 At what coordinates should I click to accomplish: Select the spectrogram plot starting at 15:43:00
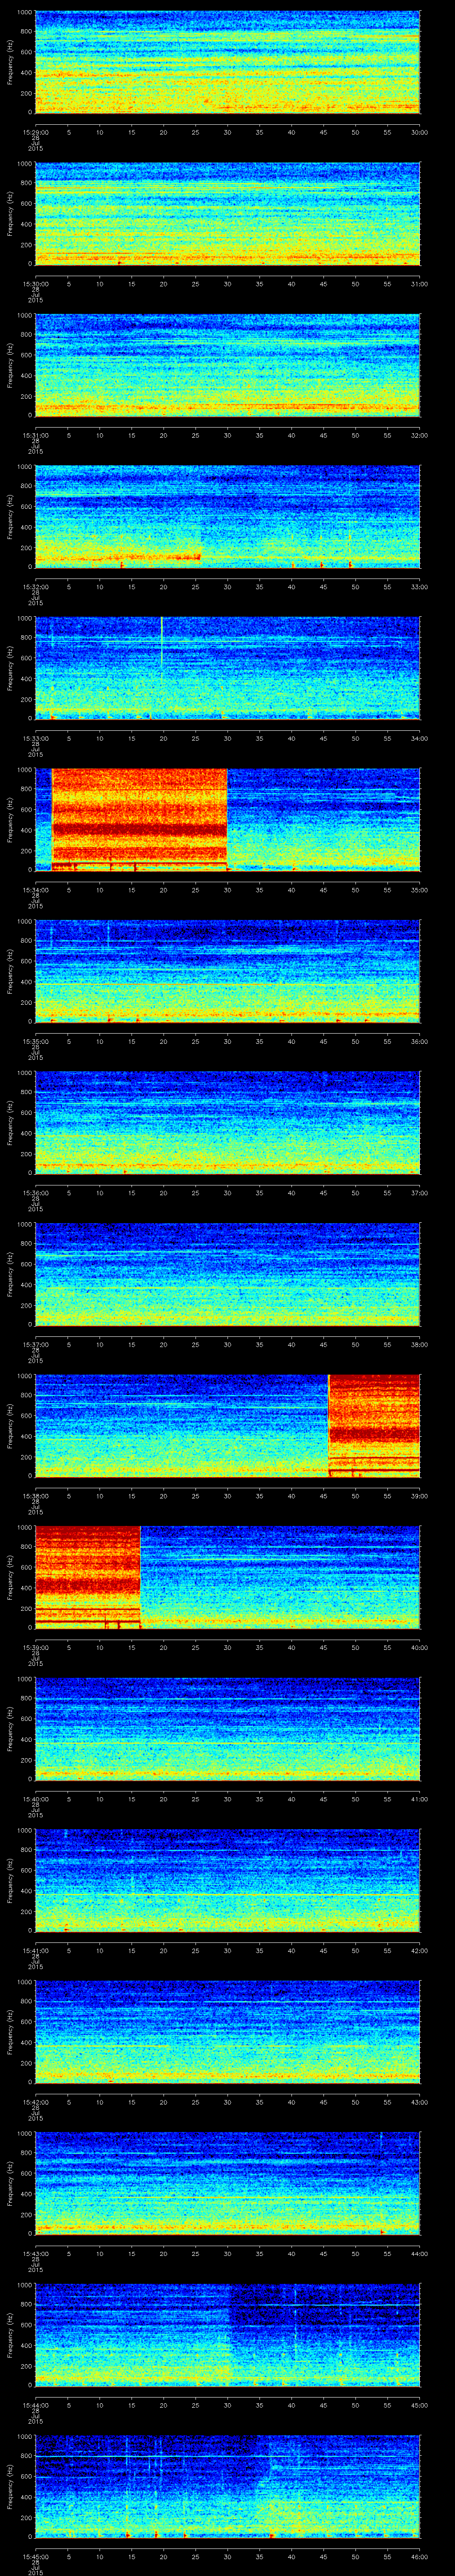click(x=227, y=2183)
